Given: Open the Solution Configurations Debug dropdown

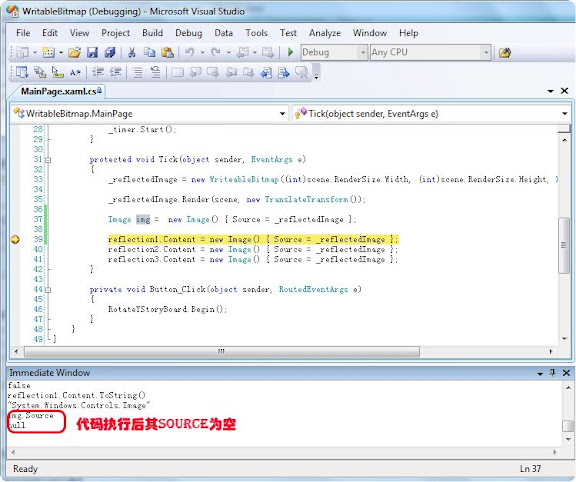Looking at the screenshot, I should (x=363, y=53).
